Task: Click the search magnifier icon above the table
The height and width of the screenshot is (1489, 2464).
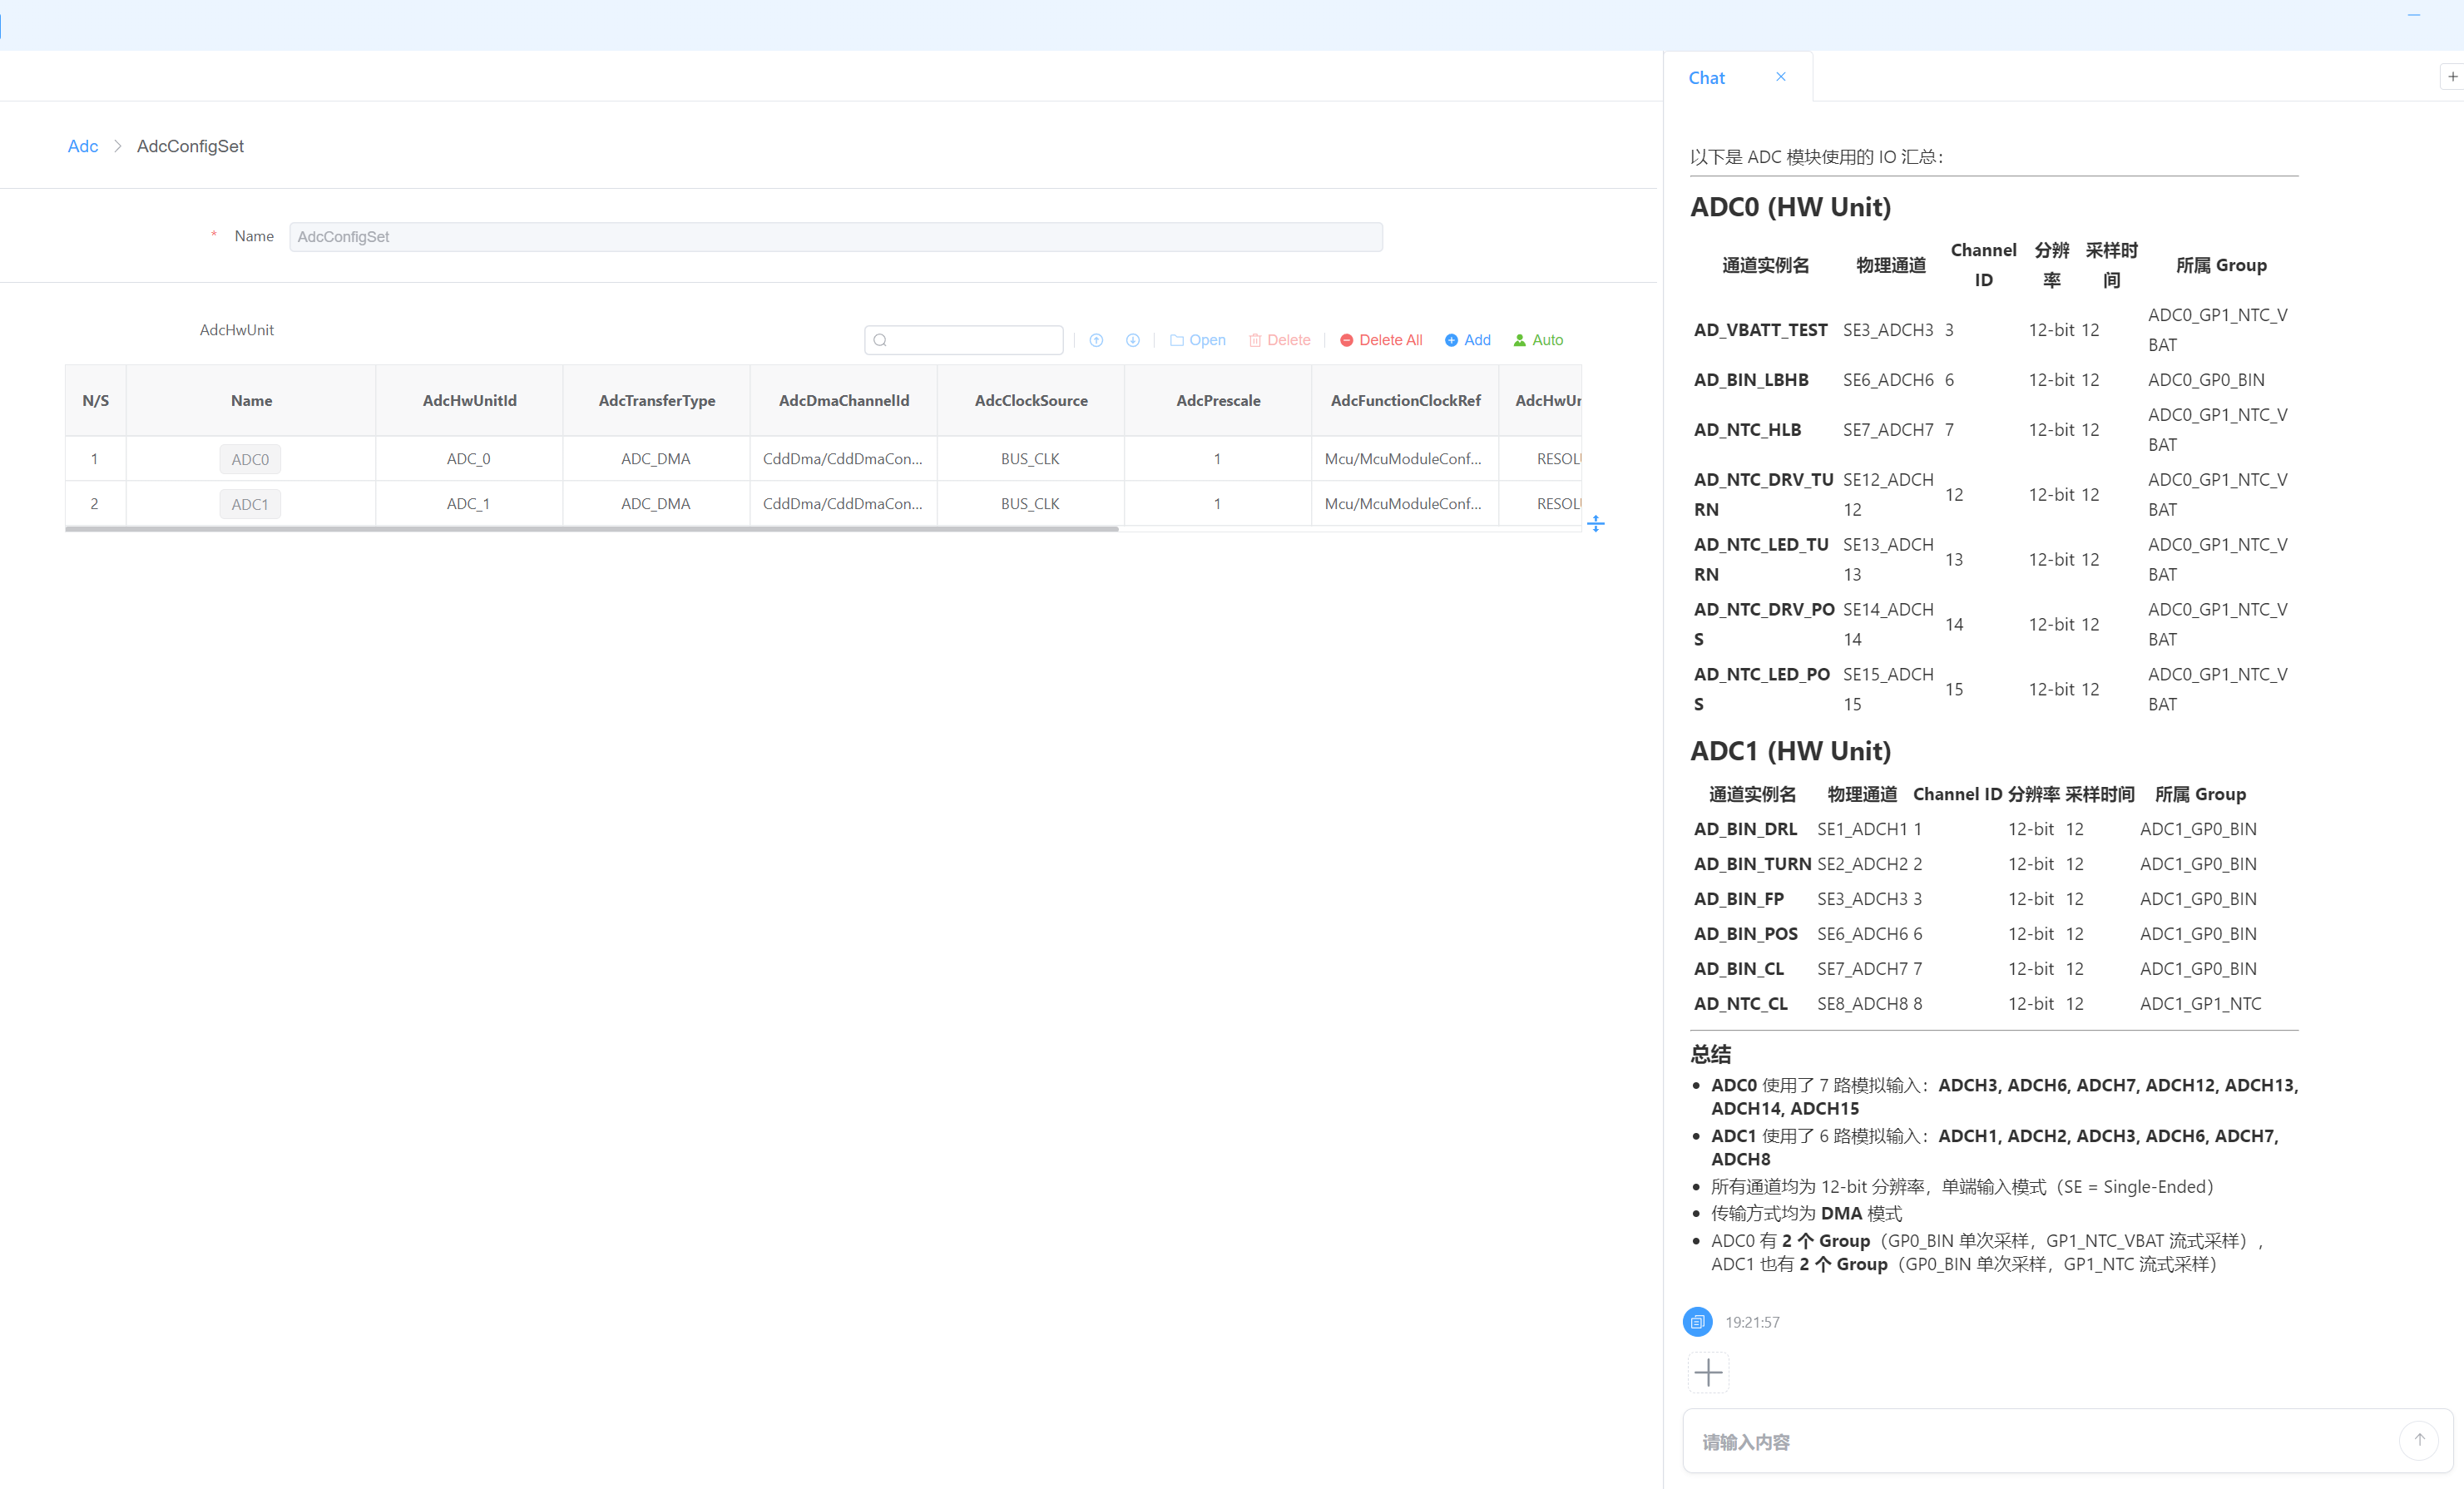Action: point(880,340)
